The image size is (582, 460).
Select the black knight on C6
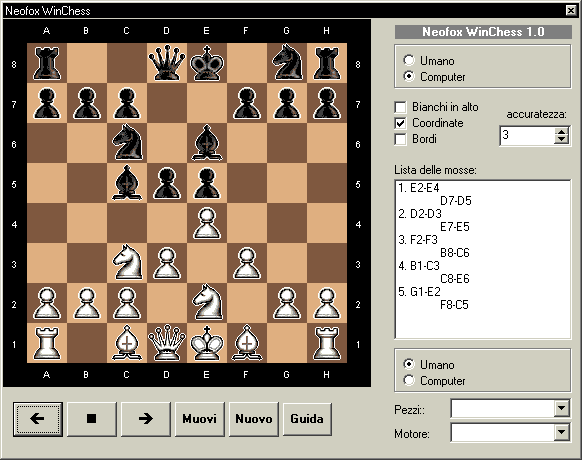[127, 143]
